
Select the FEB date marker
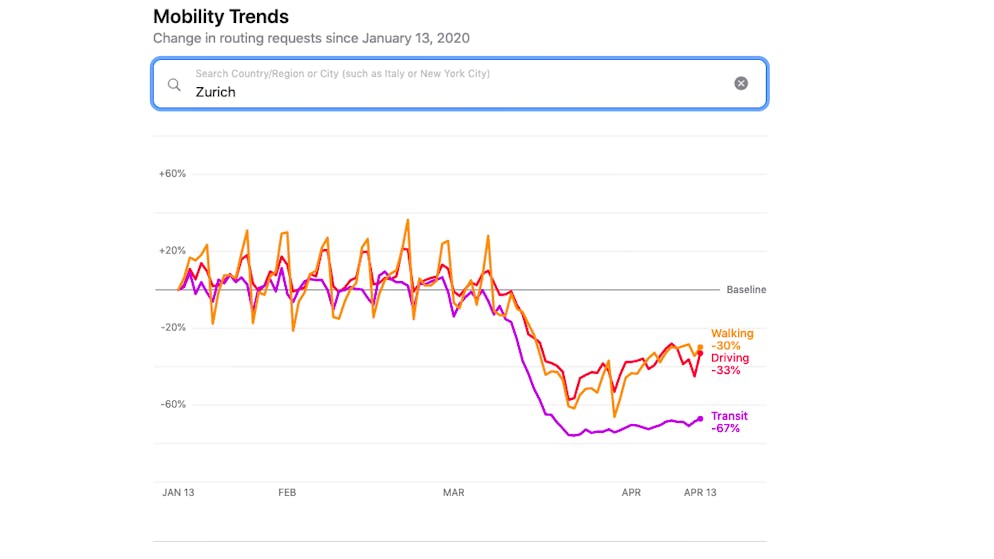point(287,493)
